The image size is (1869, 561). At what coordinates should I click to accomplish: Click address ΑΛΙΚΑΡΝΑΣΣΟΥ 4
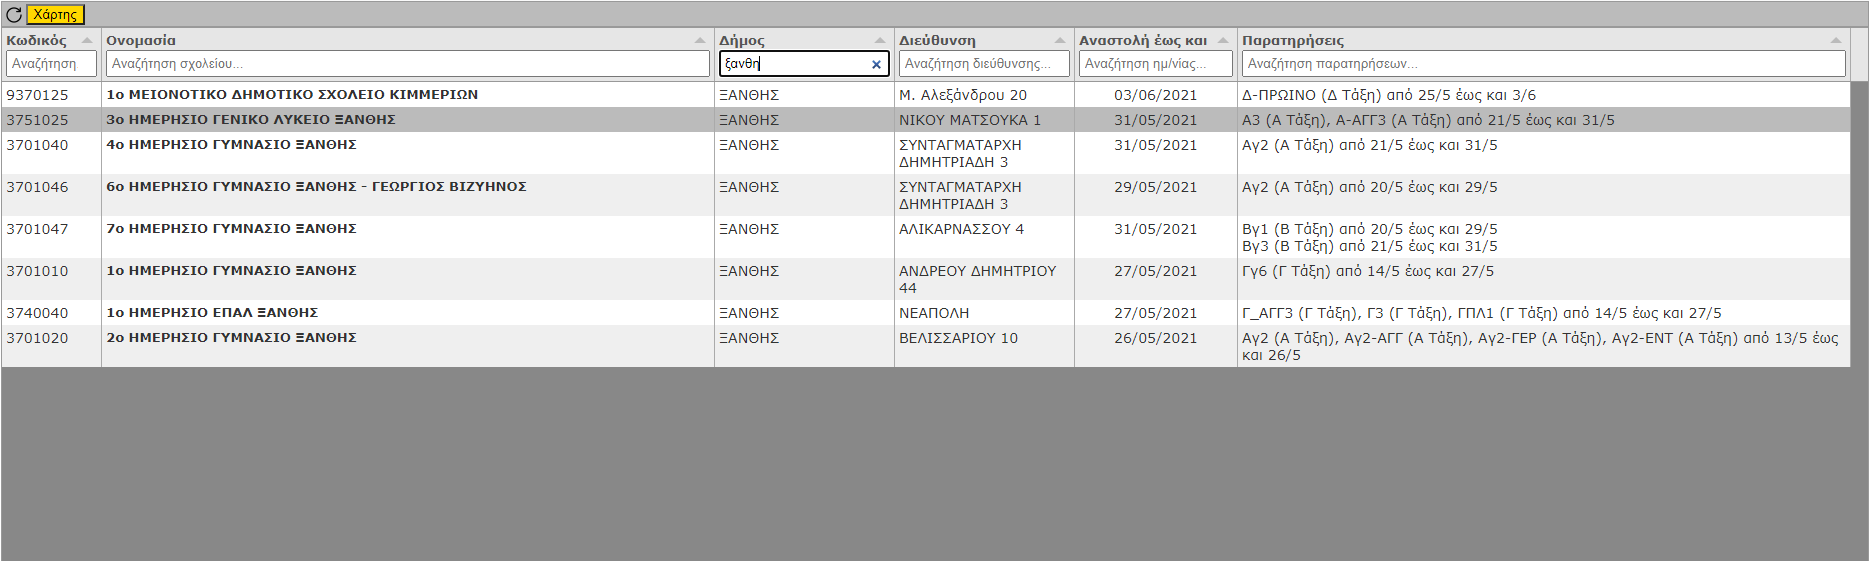coord(961,229)
